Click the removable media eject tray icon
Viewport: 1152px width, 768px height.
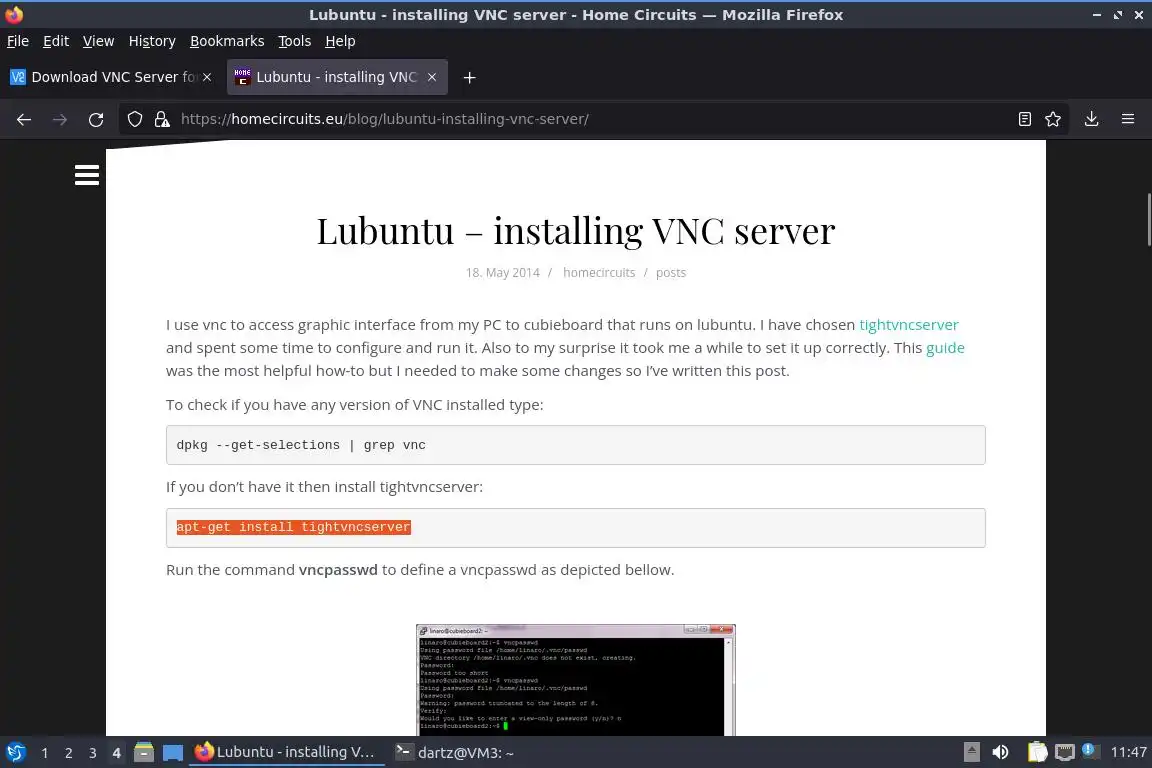point(971,752)
